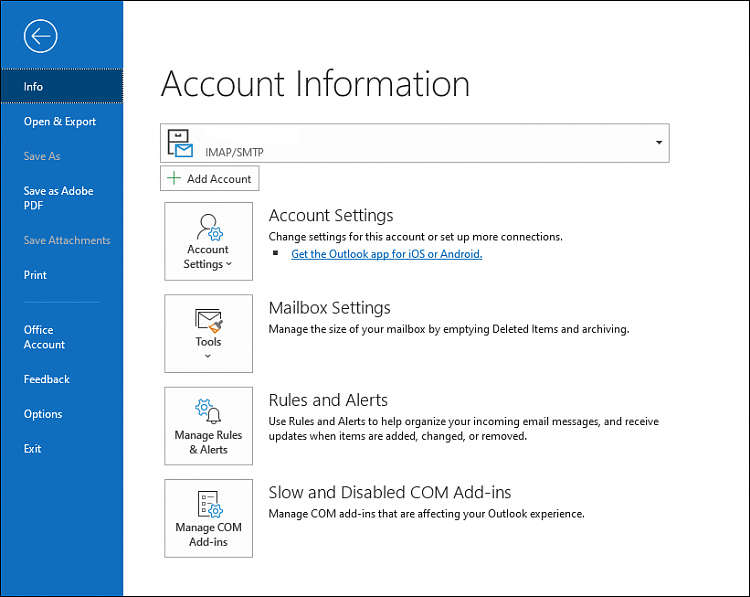Click the Slow and Disabled COM Add-ins heading
This screenshot has height=597, width=750.
390,492
